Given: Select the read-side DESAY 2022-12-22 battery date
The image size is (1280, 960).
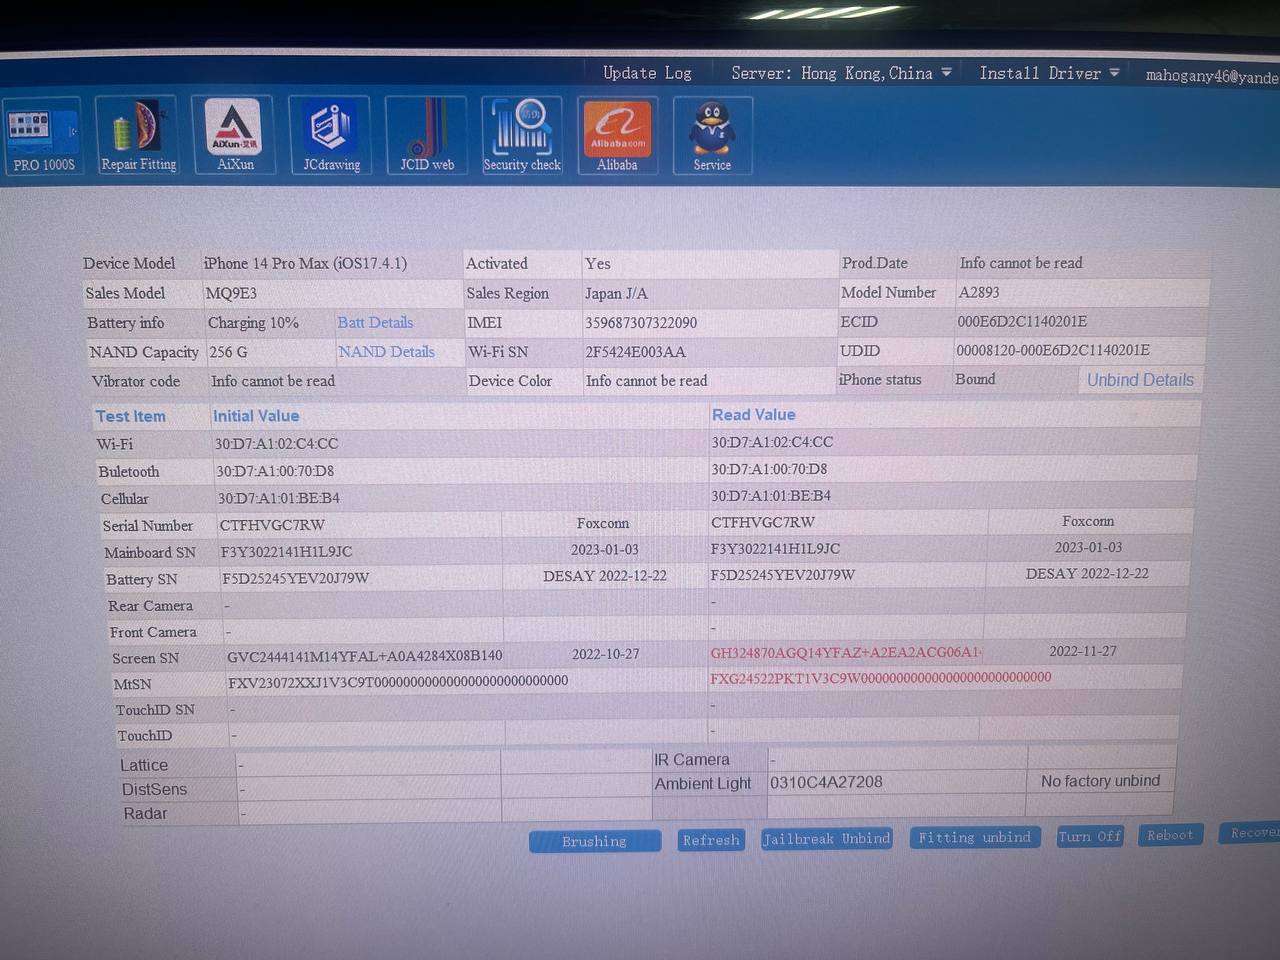Looking at the screenshot, I should click(x=1087, y=574).
